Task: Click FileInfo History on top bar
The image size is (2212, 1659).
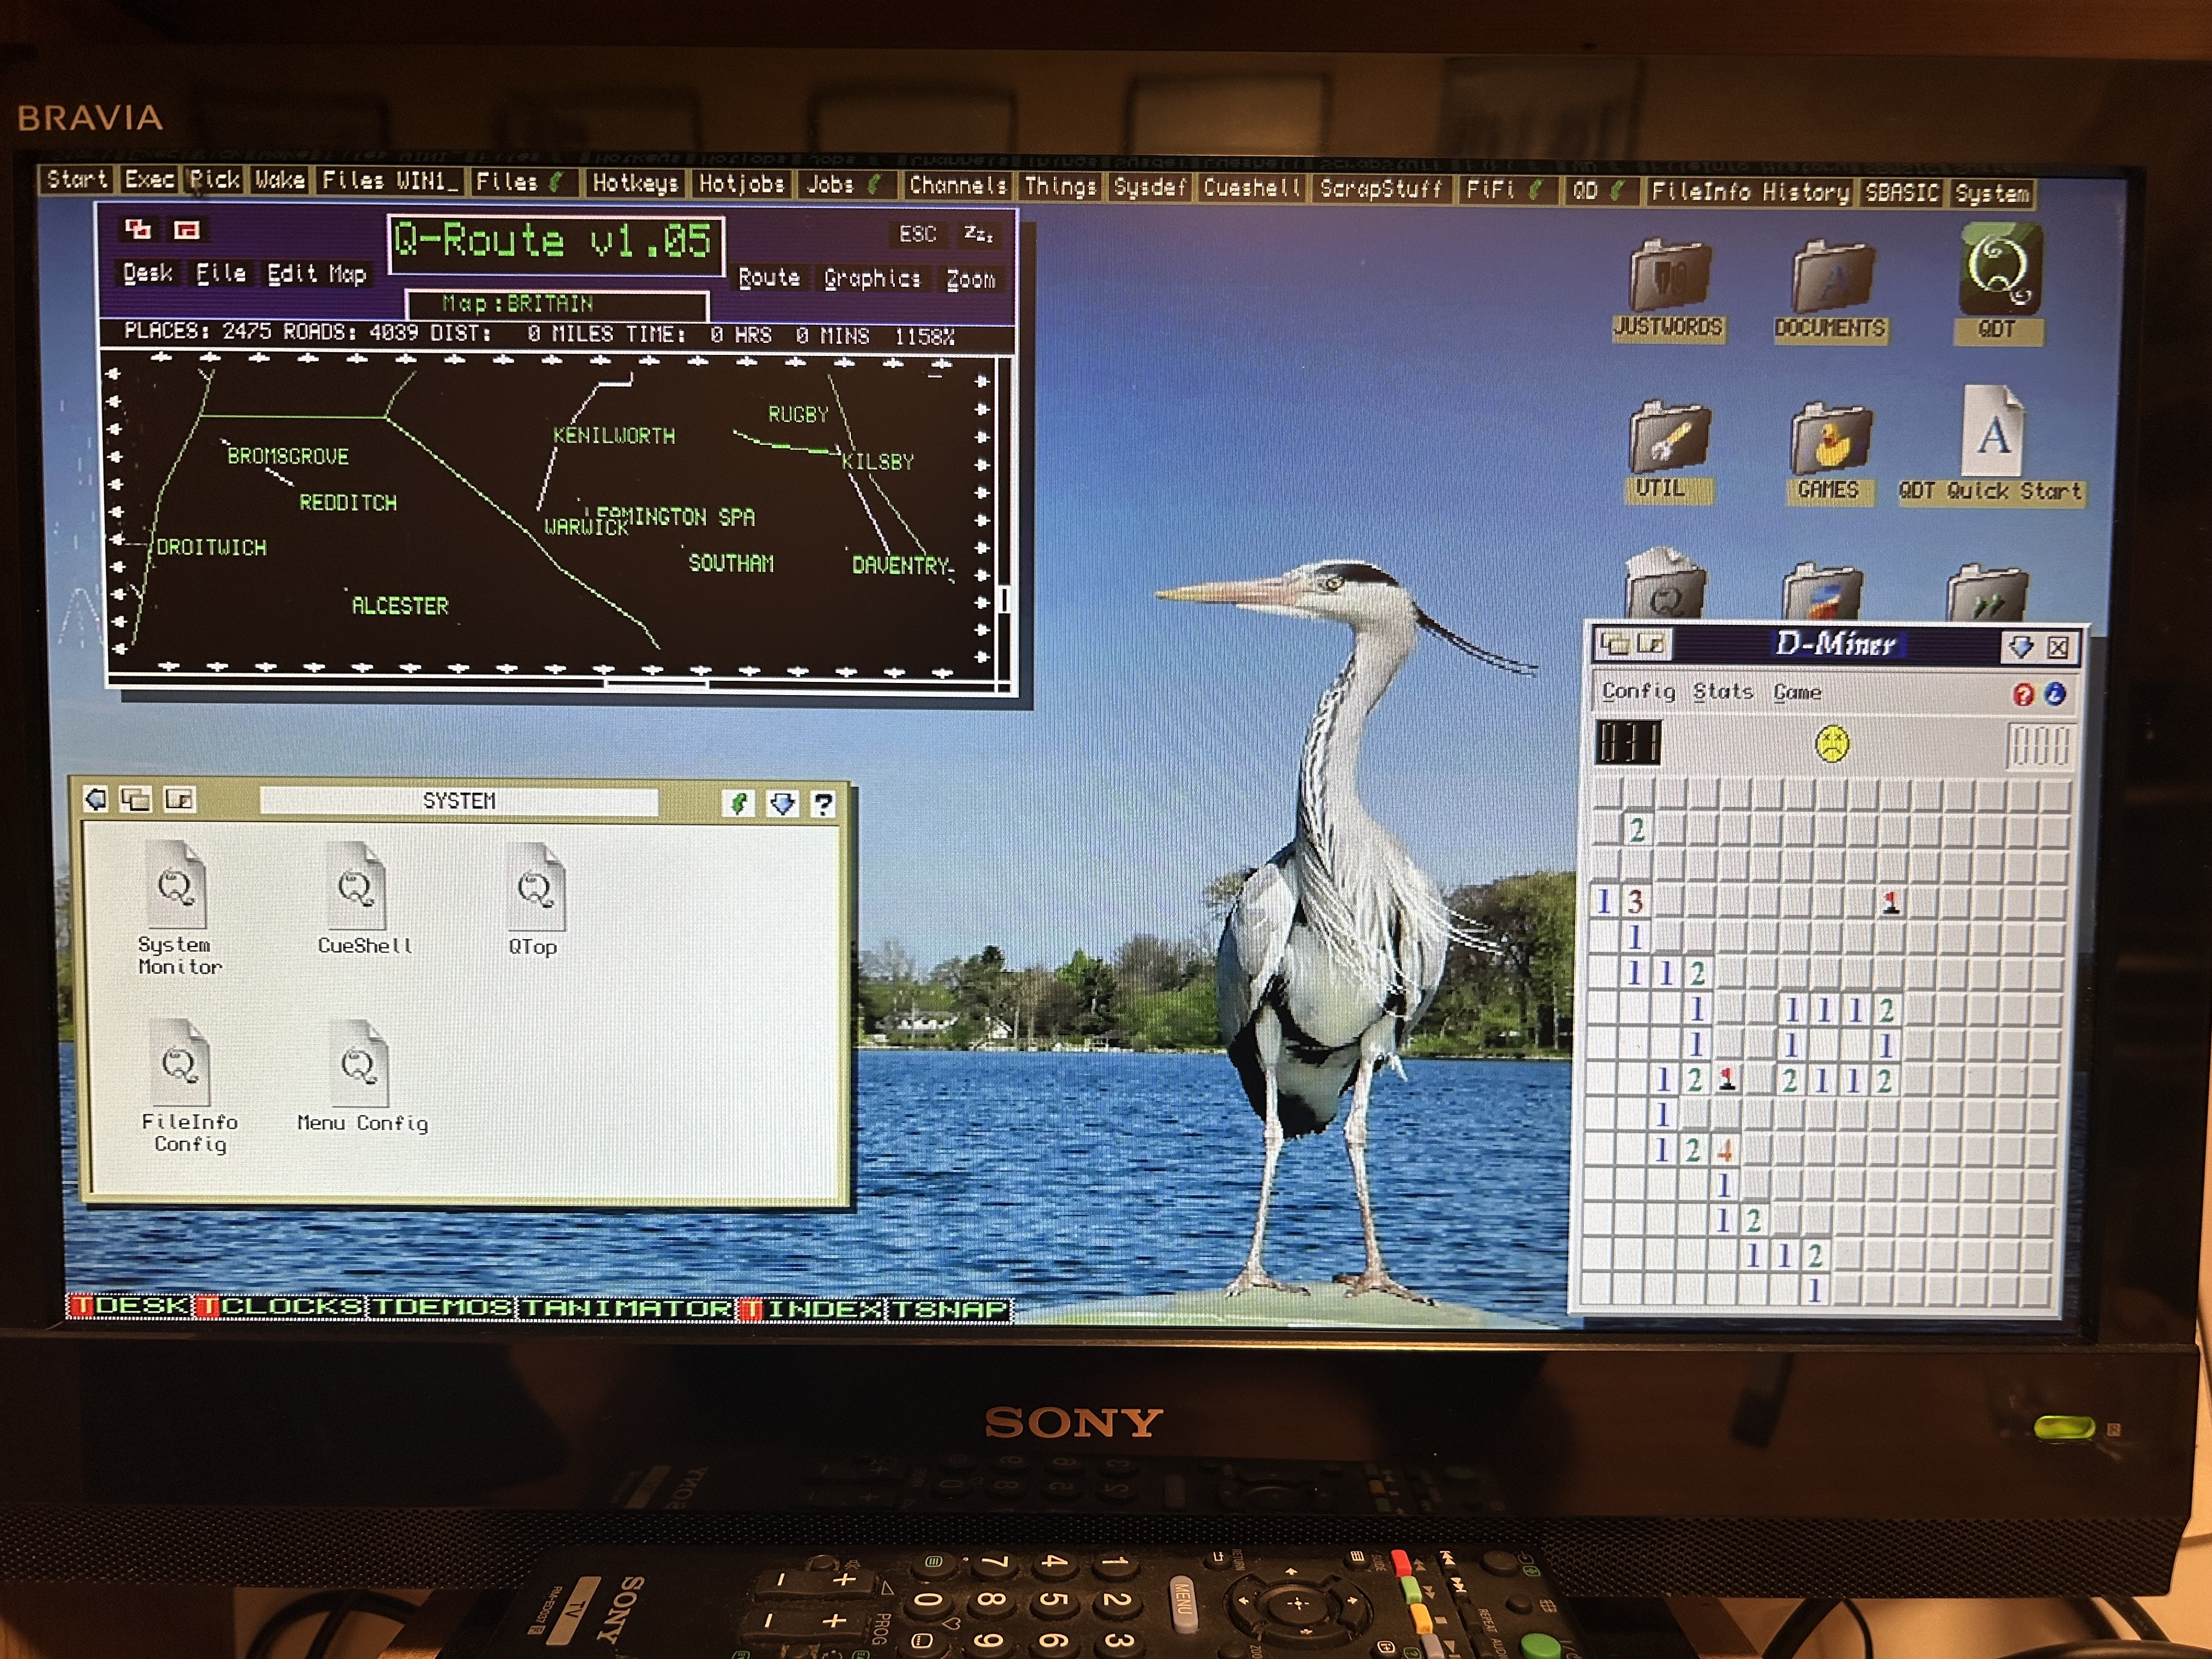Action: click(1750, 192)
